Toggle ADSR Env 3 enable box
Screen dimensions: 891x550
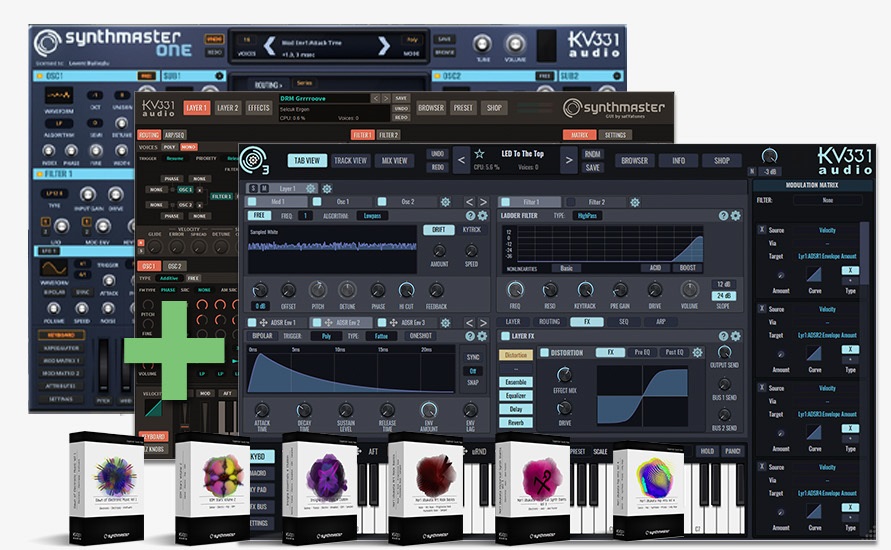[382, 323]
